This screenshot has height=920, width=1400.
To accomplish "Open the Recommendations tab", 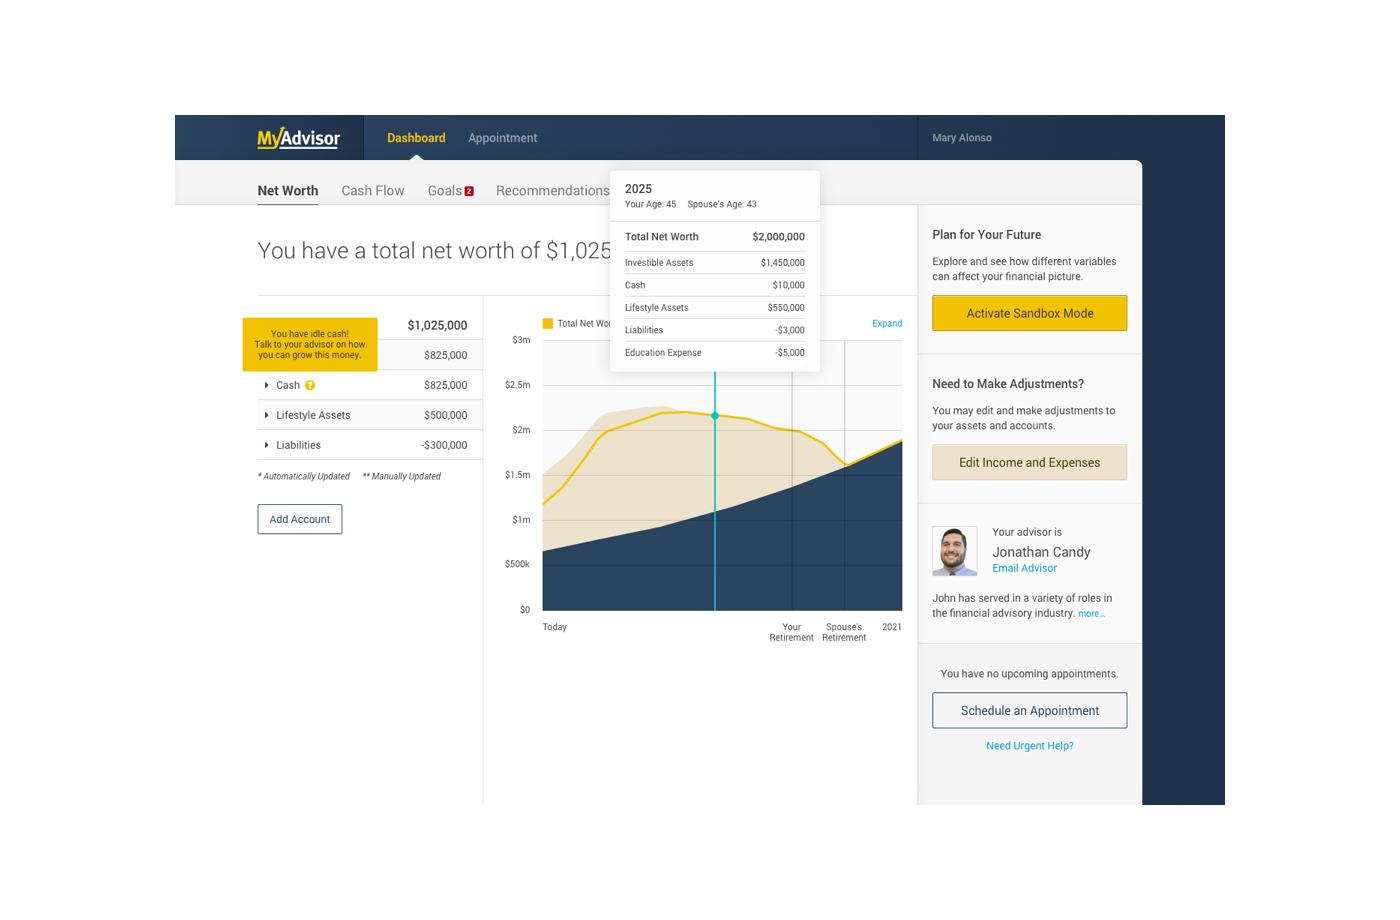I will (552, 191).
